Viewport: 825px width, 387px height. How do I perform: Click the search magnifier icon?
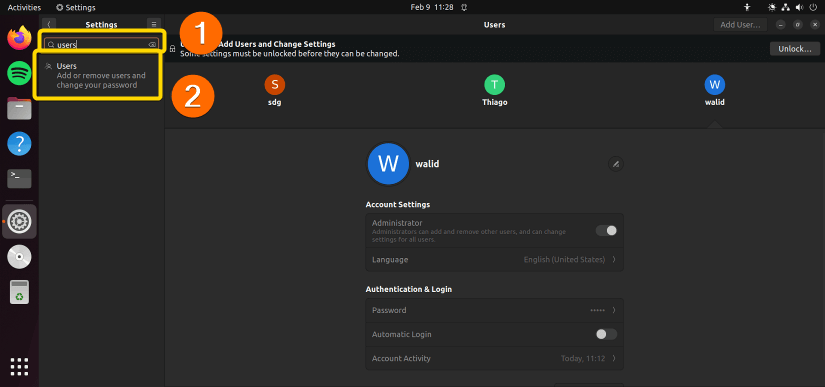click(51, 45)
